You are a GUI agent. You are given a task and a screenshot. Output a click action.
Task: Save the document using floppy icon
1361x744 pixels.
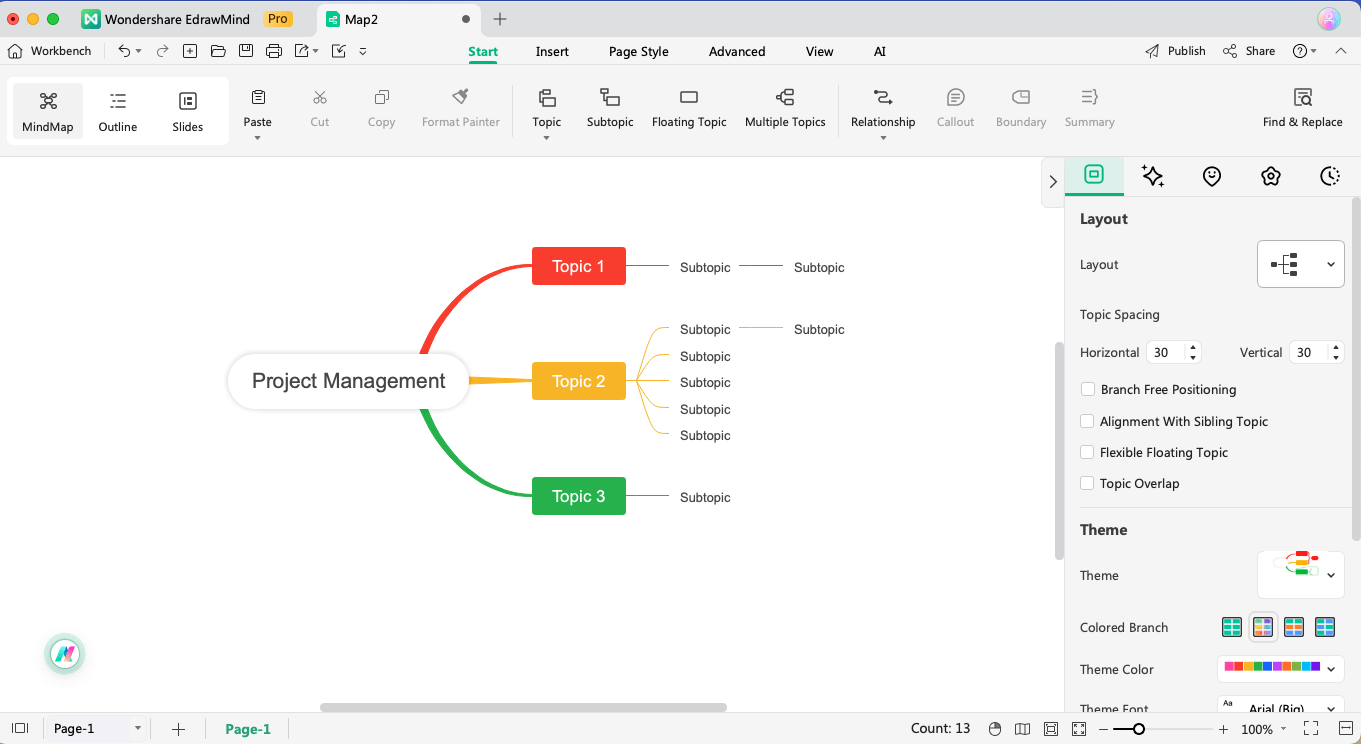(246, 51)
